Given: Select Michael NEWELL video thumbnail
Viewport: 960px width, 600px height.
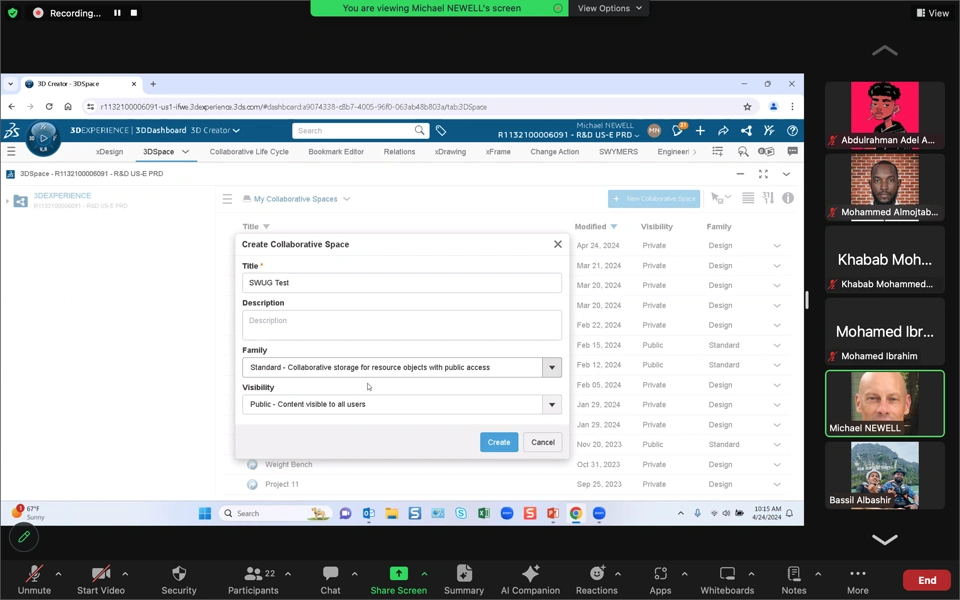Looking at the screenshot, I should [884, 403].
